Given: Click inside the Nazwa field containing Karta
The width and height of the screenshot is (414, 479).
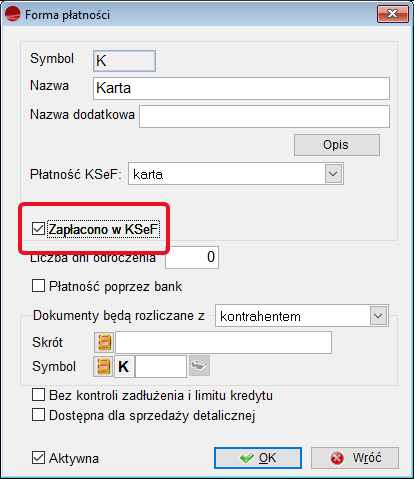Looking at the screenshot, I should tap(241, 88).
